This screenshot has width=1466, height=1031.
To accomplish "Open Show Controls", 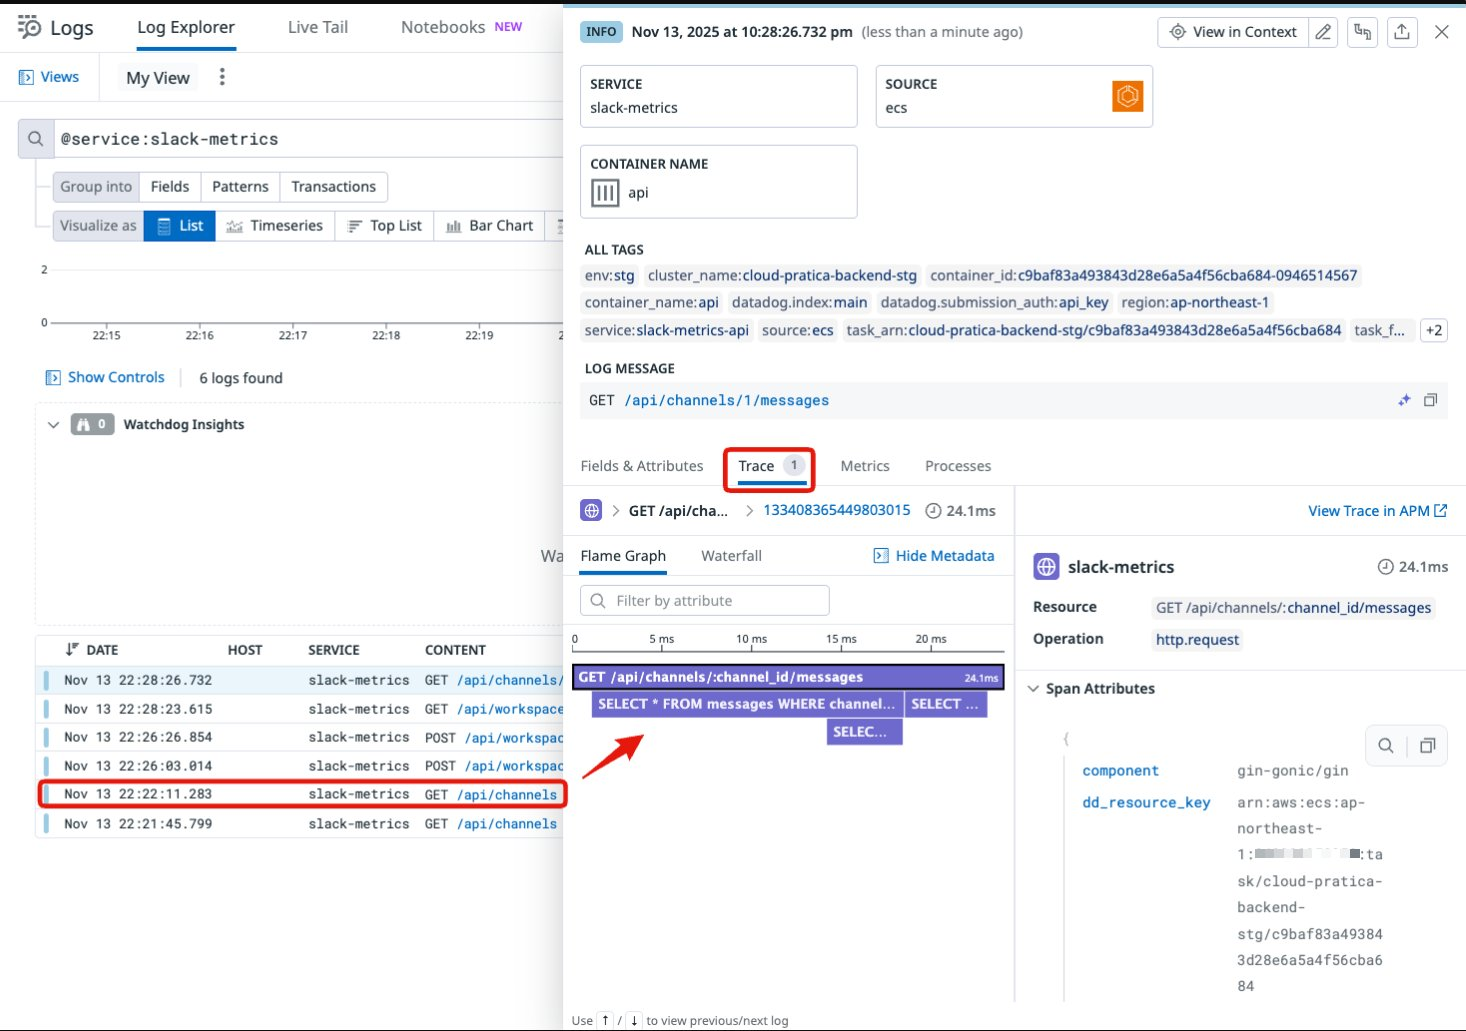I will coord(105,377).
